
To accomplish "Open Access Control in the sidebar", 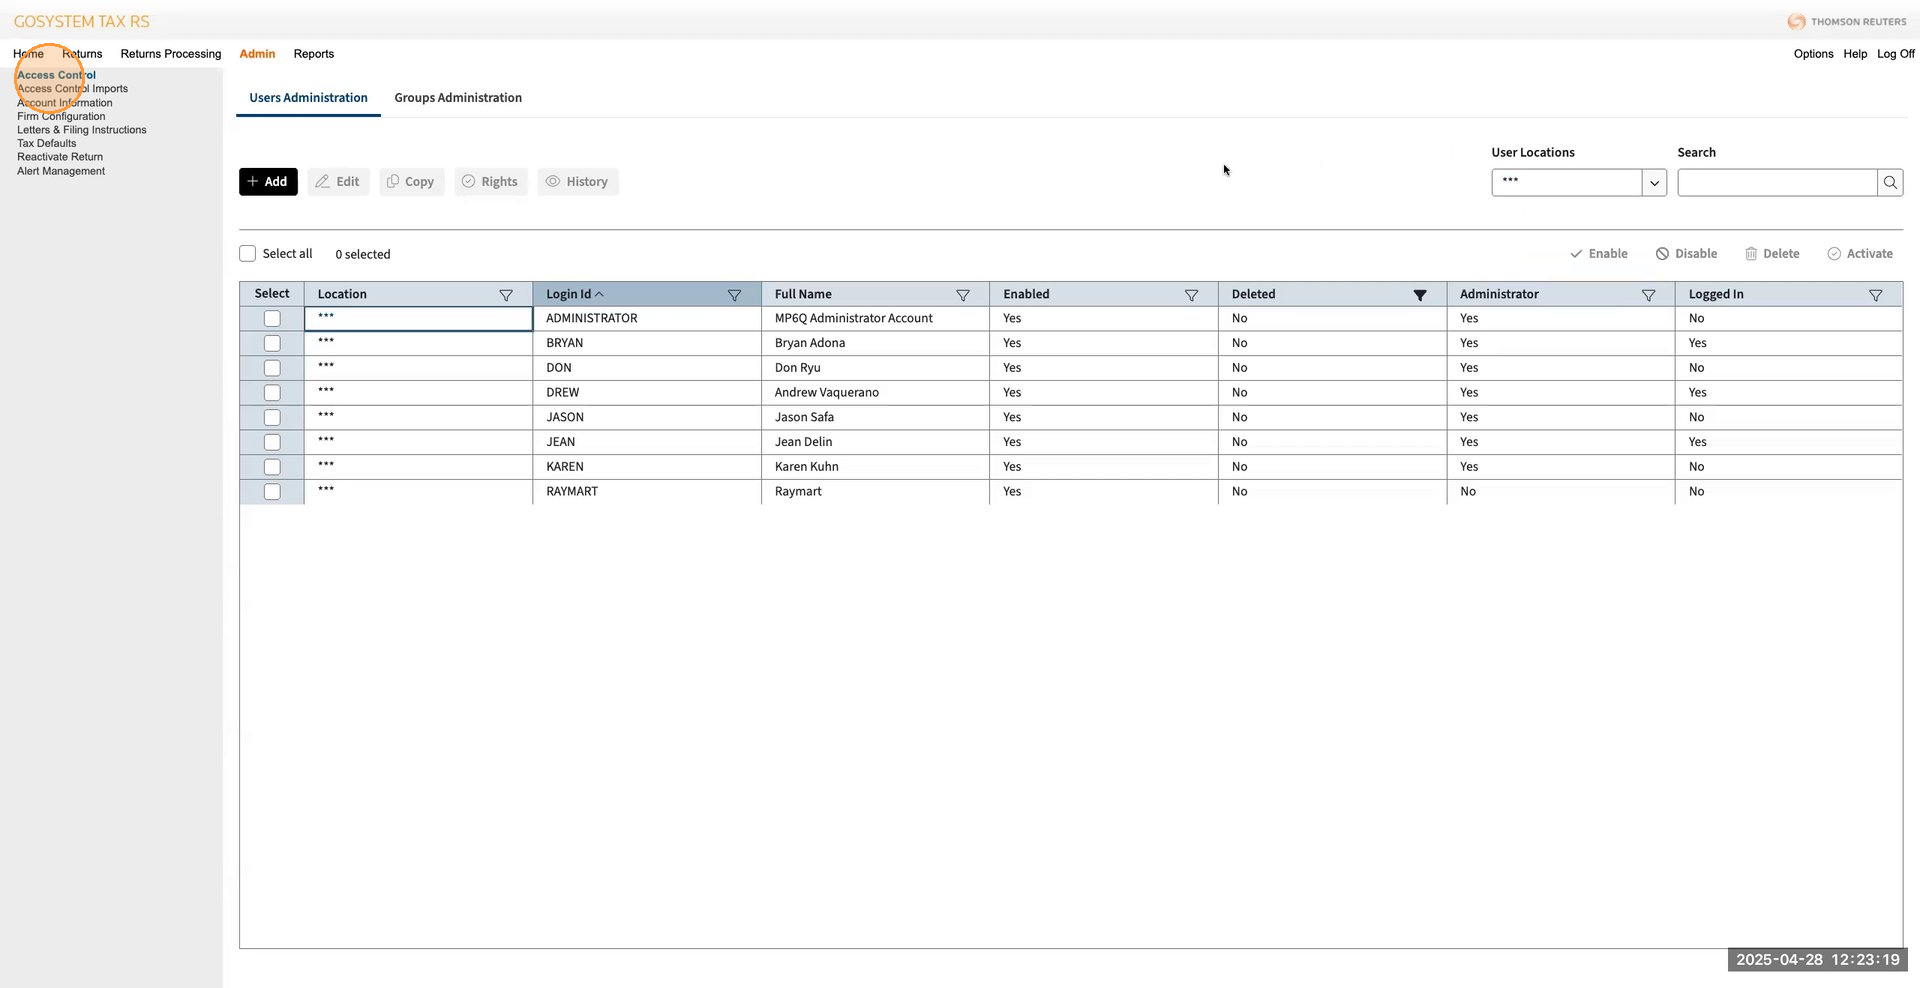I will click(56, 75).
